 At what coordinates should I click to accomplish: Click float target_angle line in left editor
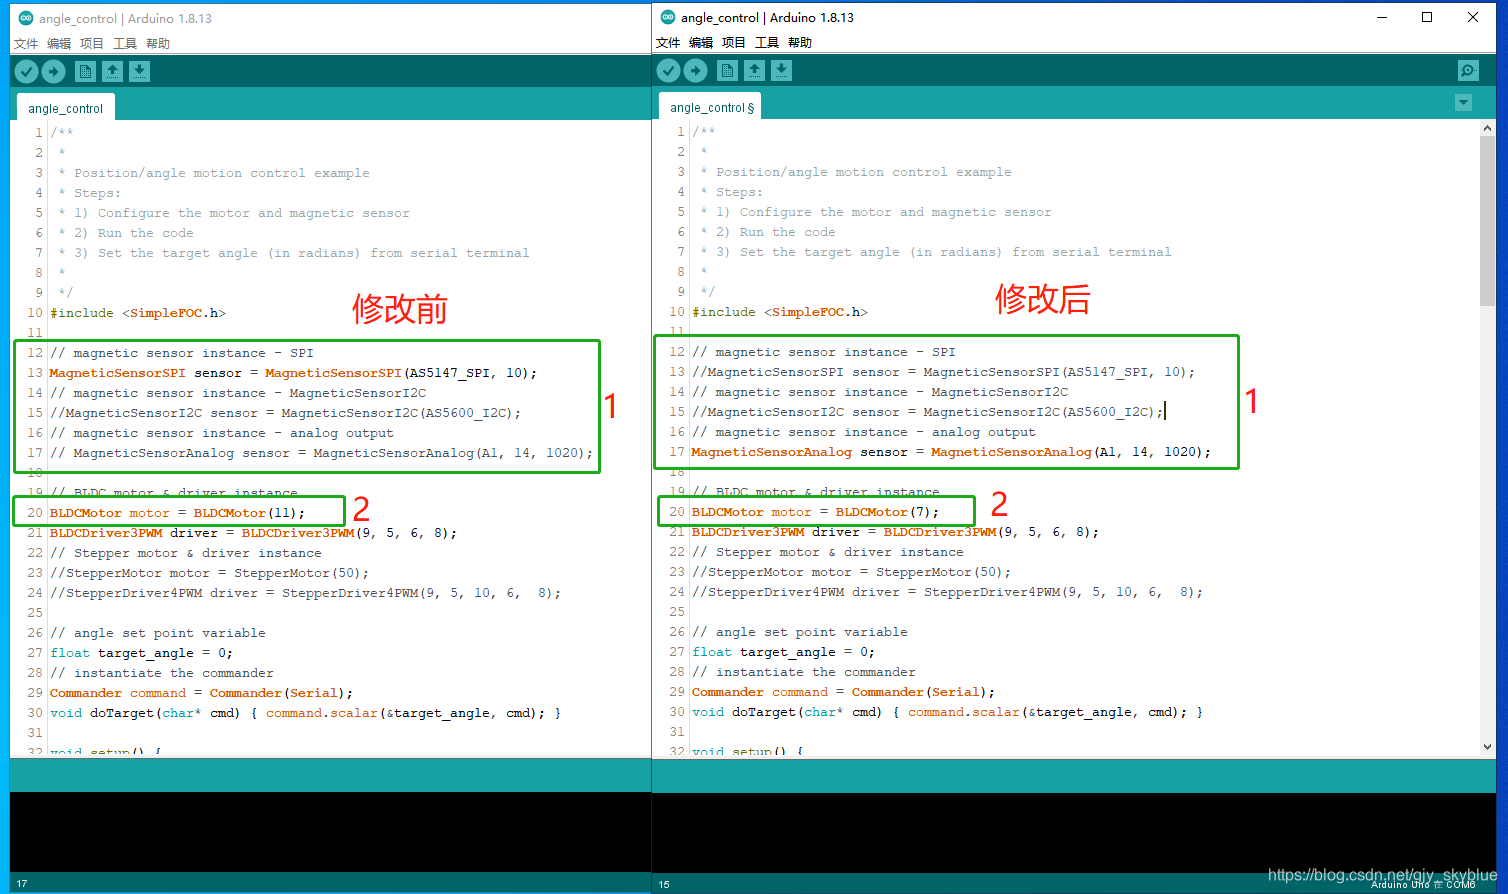tap(141, 653)
